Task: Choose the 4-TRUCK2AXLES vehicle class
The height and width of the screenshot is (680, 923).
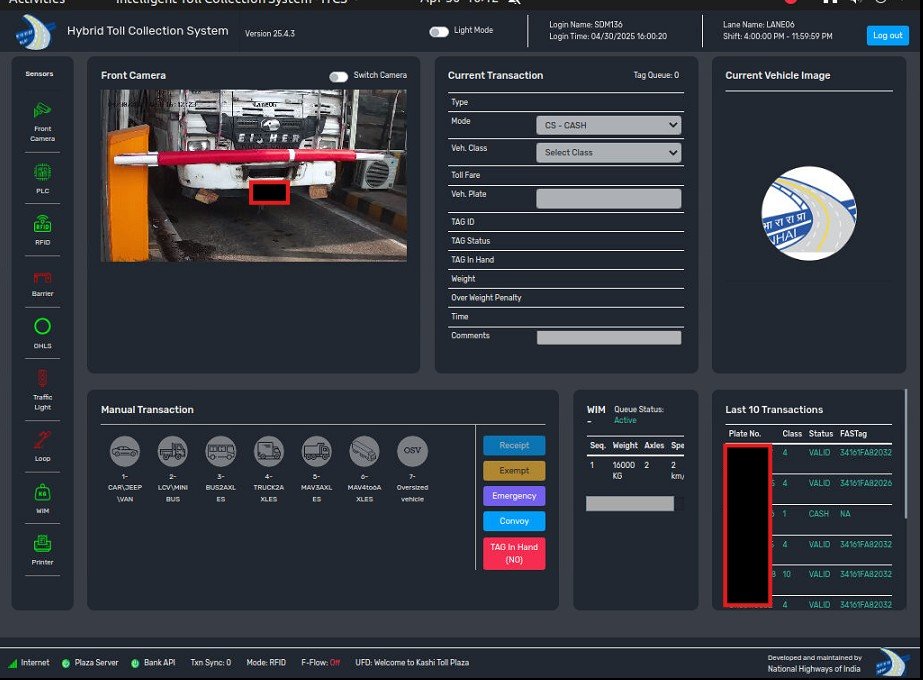Action: [268, 452]
